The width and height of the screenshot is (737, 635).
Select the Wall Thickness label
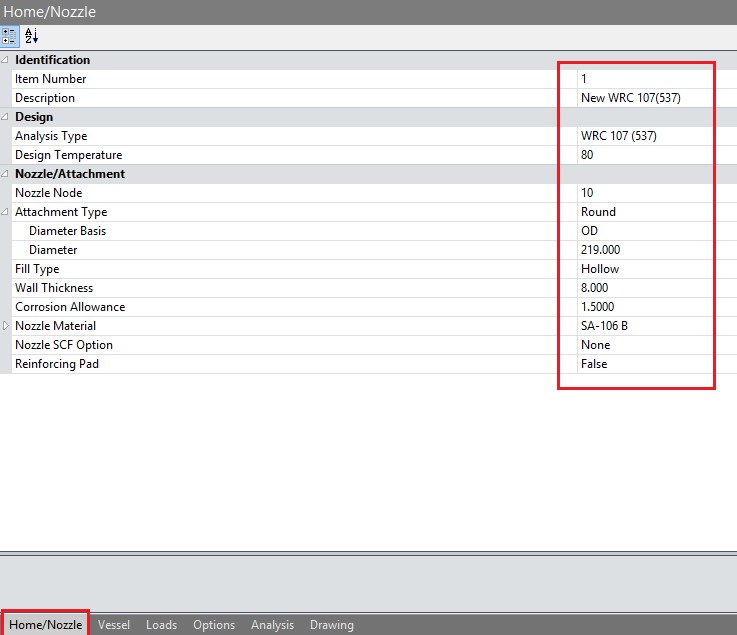pyautogui.click(x=54, y=288)
